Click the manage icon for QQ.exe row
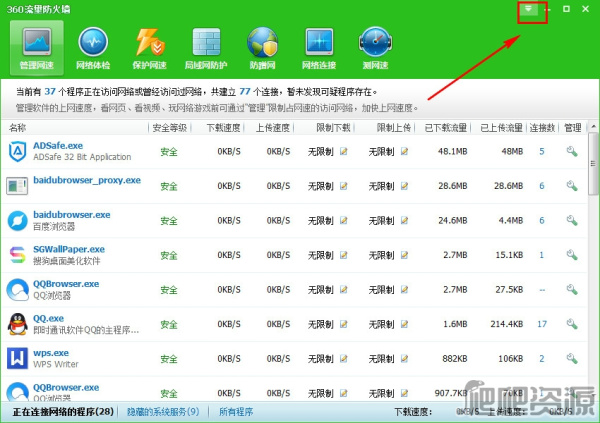This screenshot has width=600, height=423. pos(571,324)
